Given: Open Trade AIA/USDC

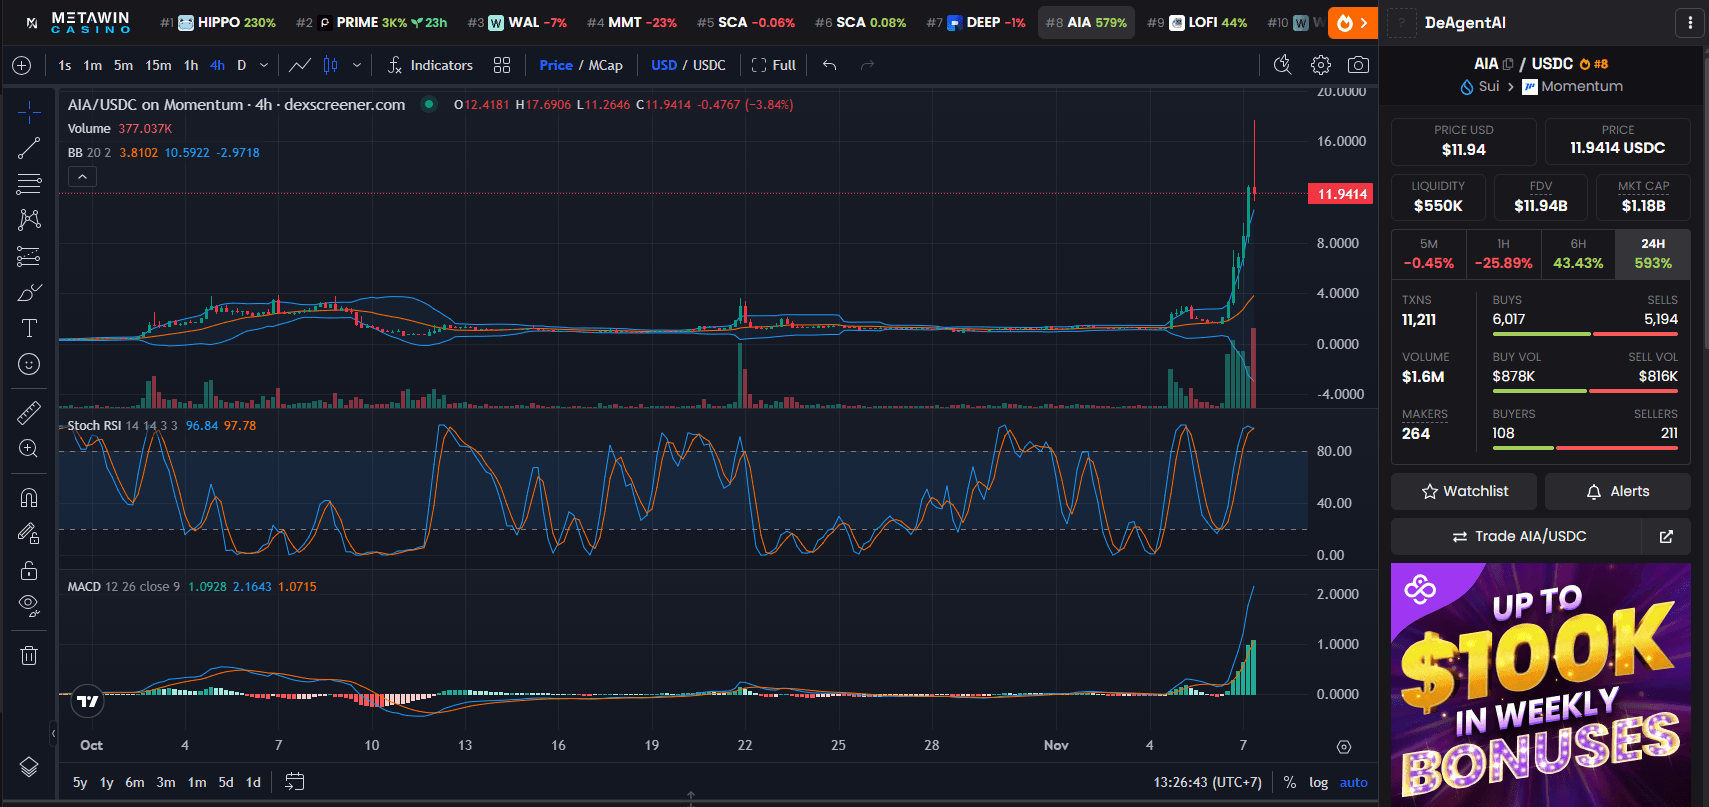Looking at the screenshot, I should tap(1518, 536).
